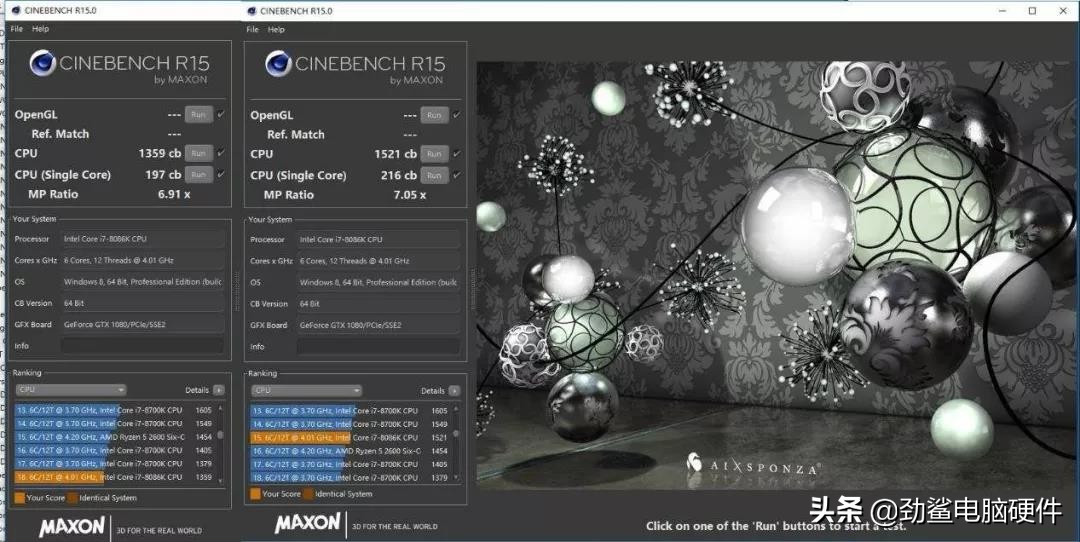This screenshot has height=542, width=1080.
Task: Toggle OpenGL checkbox in right window
Action: click(x=457, y=116)
